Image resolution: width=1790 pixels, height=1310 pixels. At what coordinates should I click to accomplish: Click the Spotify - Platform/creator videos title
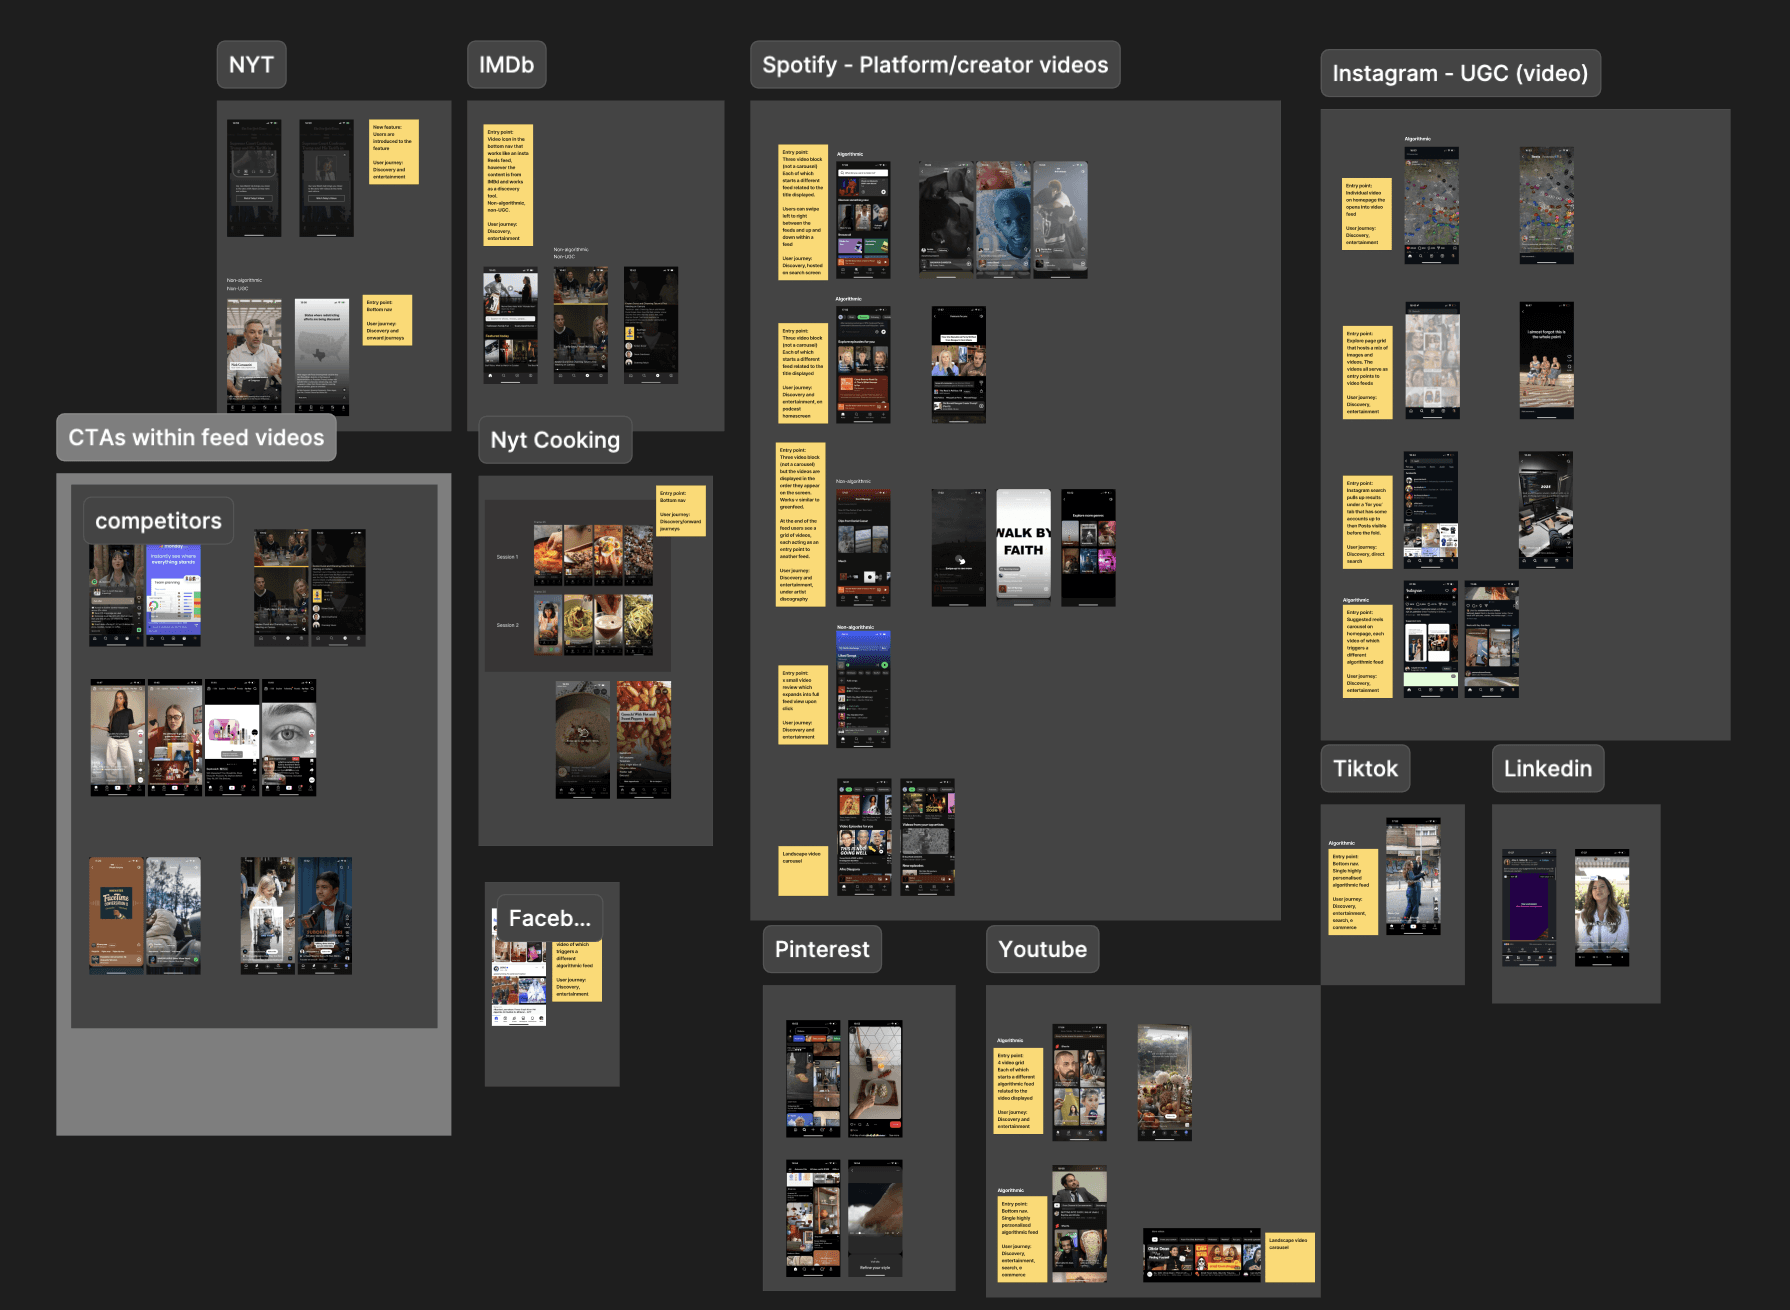[x=935, y=65]
